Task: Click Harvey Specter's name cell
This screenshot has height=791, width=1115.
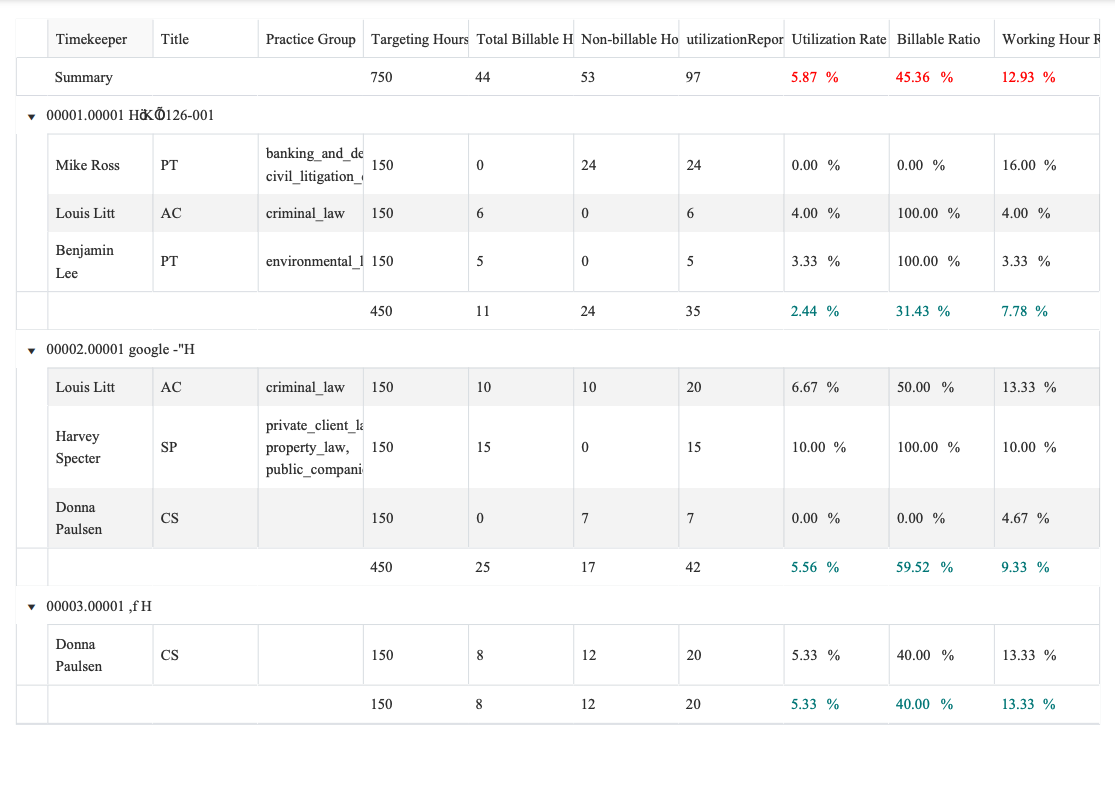Action: click(78, 448)
